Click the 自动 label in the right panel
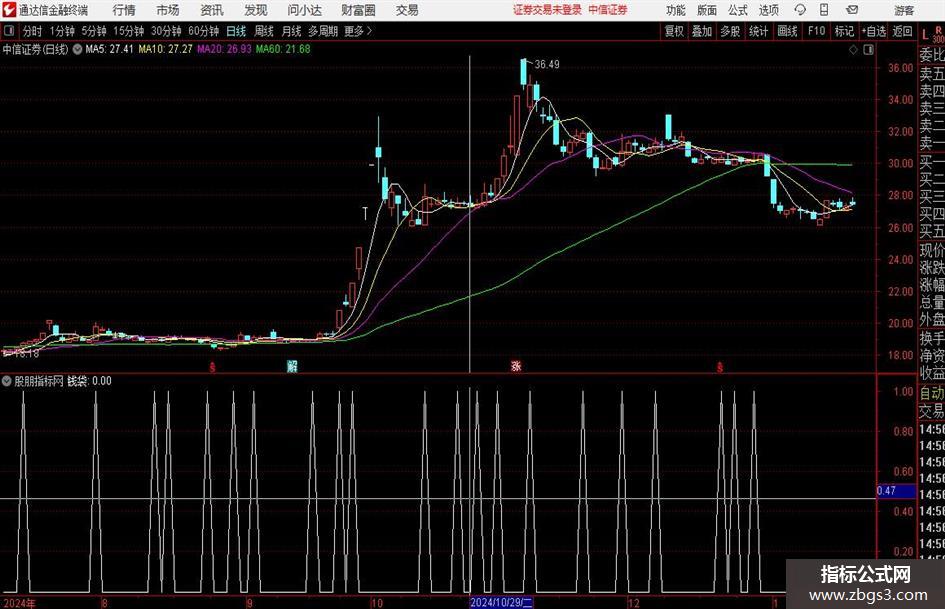The height and width of the screenshot is (609, 945). click(932, 393)
